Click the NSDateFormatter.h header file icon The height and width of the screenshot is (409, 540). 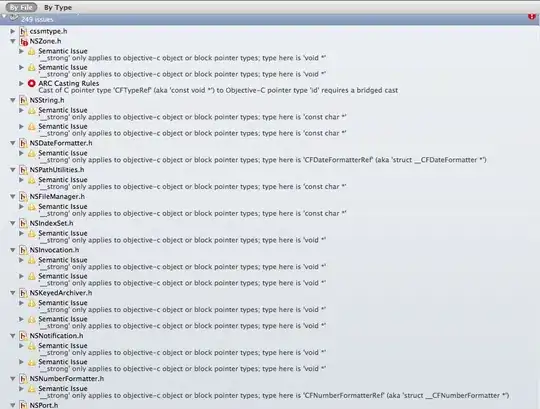tap(23, 143)
